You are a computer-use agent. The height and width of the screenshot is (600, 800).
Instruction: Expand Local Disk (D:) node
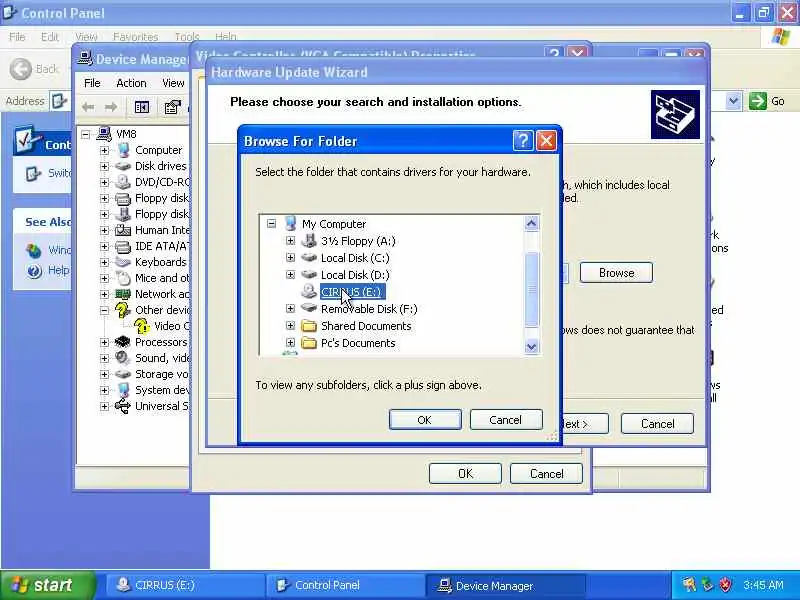[x=290, y=274]
